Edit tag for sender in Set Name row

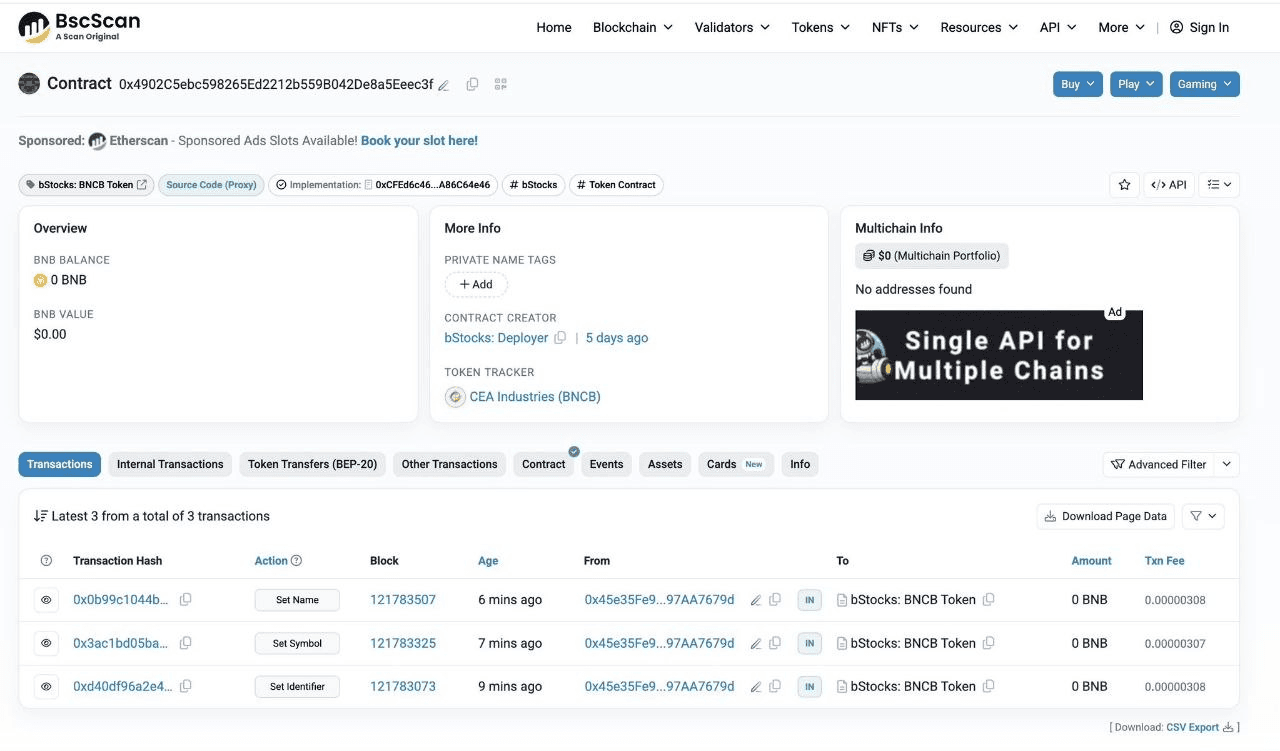coord(756,601)
